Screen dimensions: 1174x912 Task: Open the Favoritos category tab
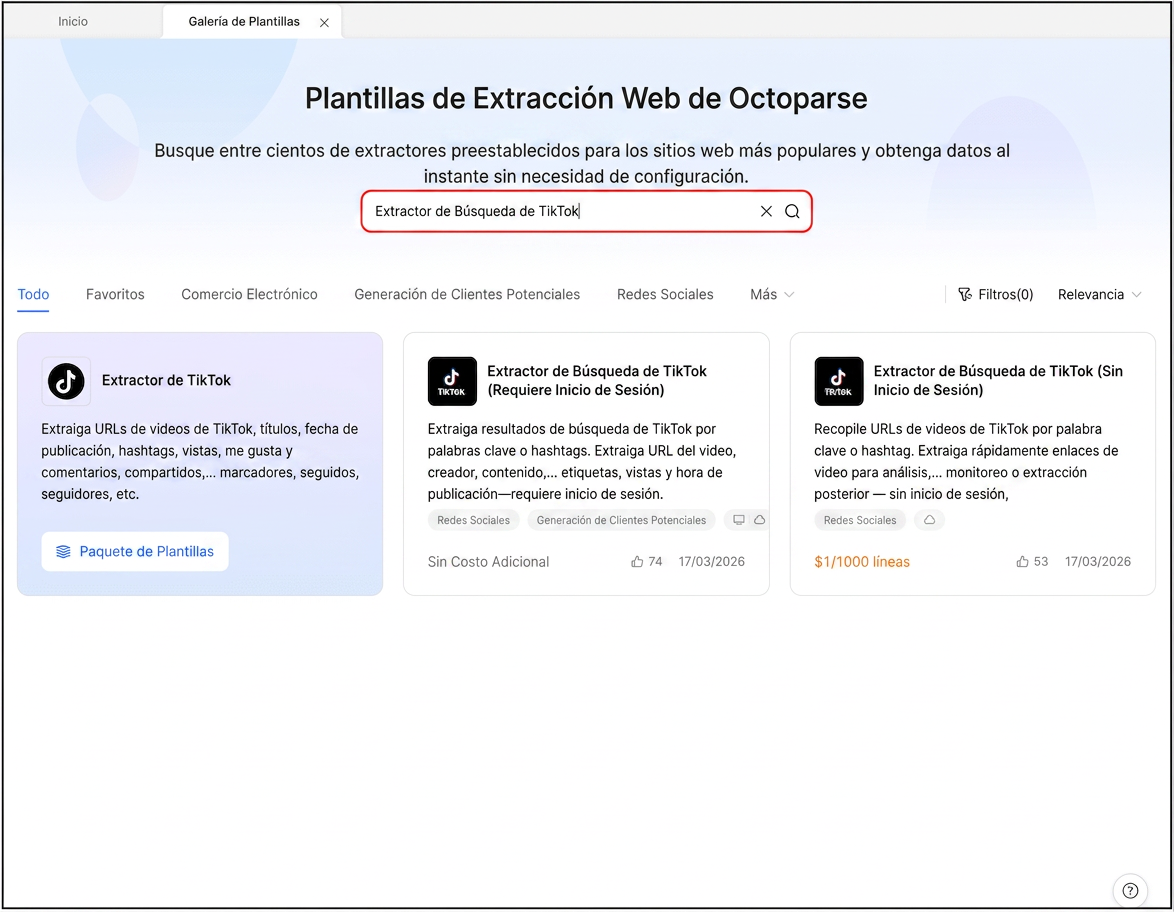pos(115,294)
